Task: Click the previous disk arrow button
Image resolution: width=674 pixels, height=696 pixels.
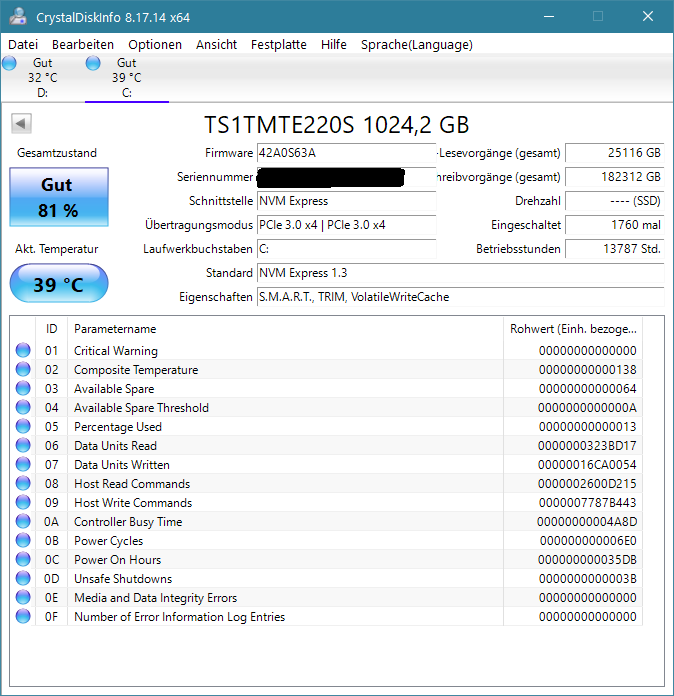Action: point(21,123)
